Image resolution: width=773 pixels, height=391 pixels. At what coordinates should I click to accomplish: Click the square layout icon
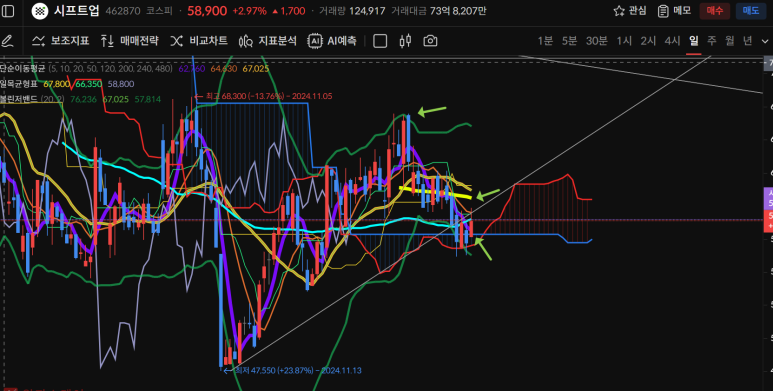380,41
